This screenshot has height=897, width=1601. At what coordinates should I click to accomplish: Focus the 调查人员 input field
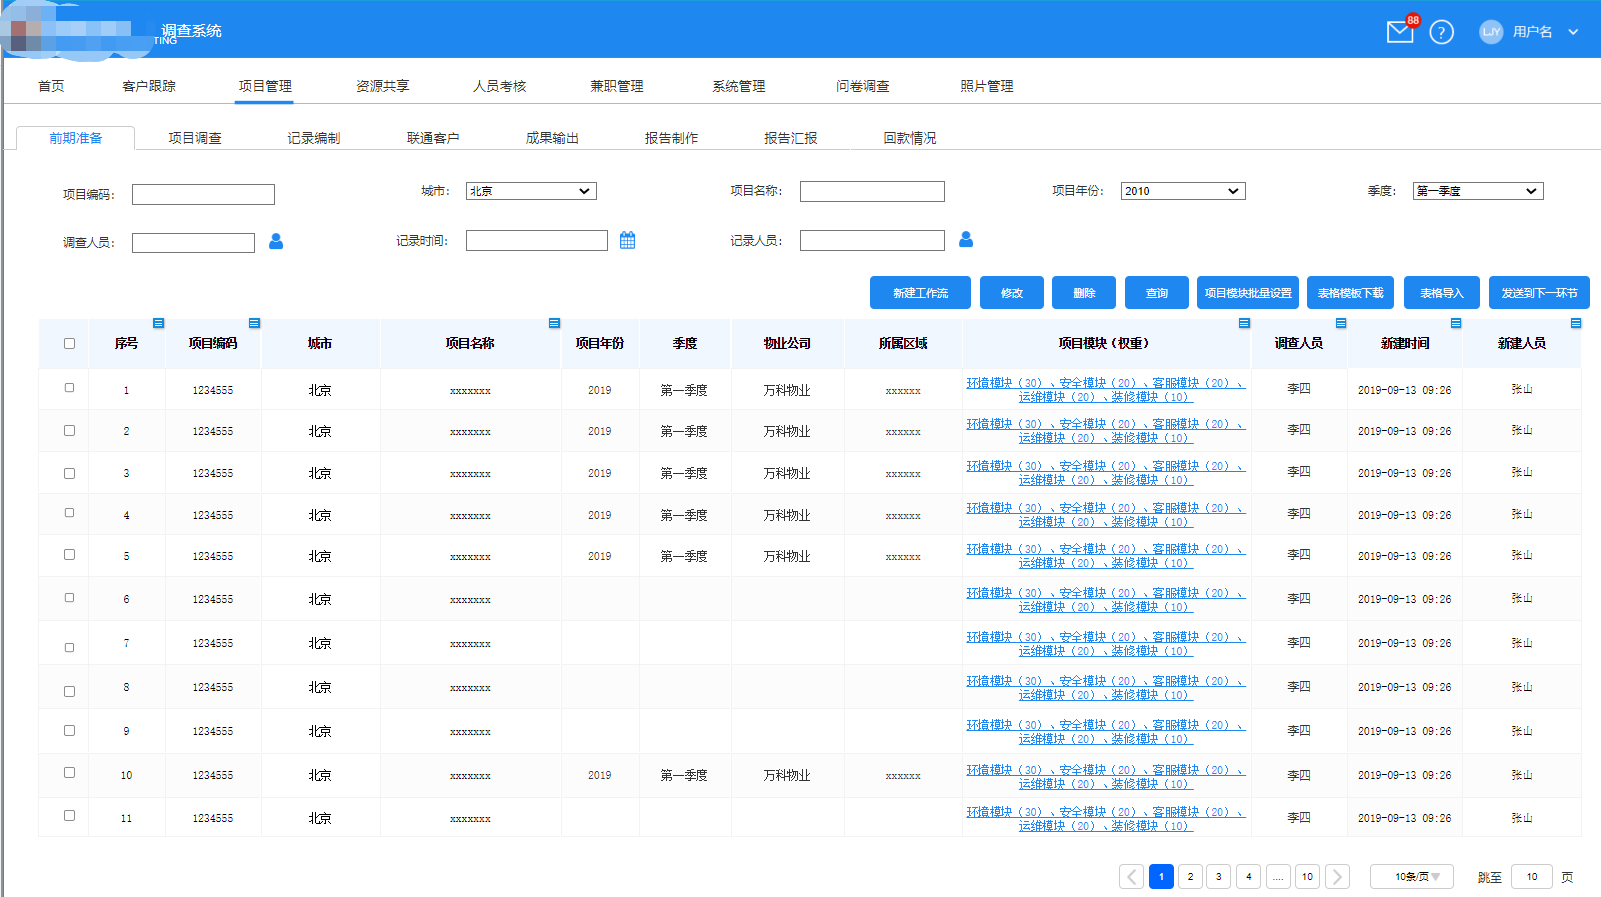click(193, 243)
